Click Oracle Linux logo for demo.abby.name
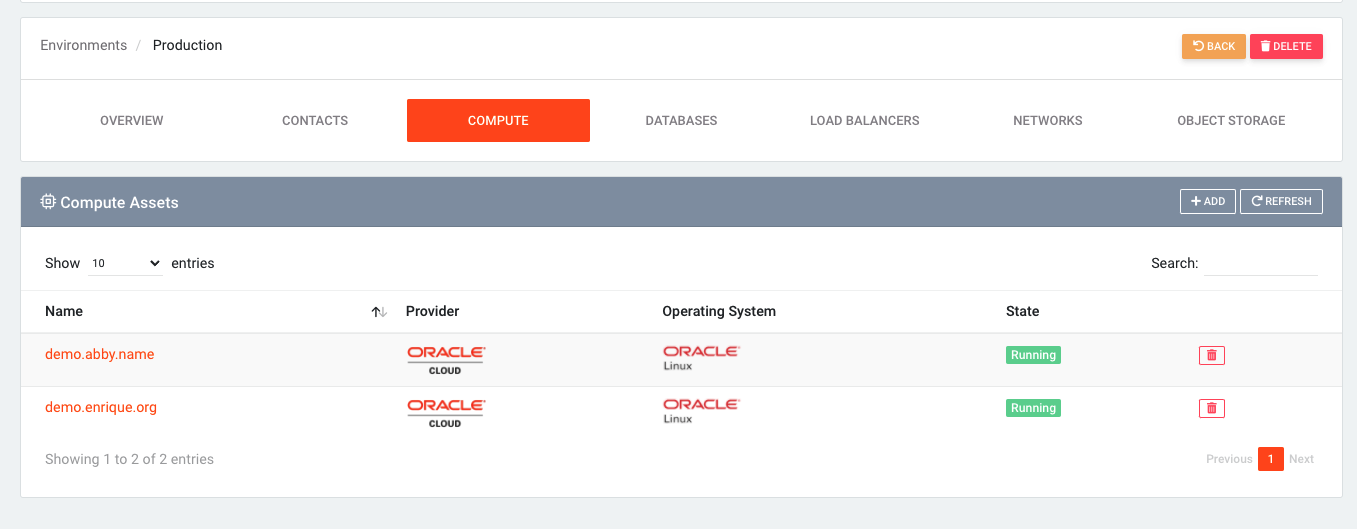The height and width of the screenshot is (529, 1357). coord(701,358)
